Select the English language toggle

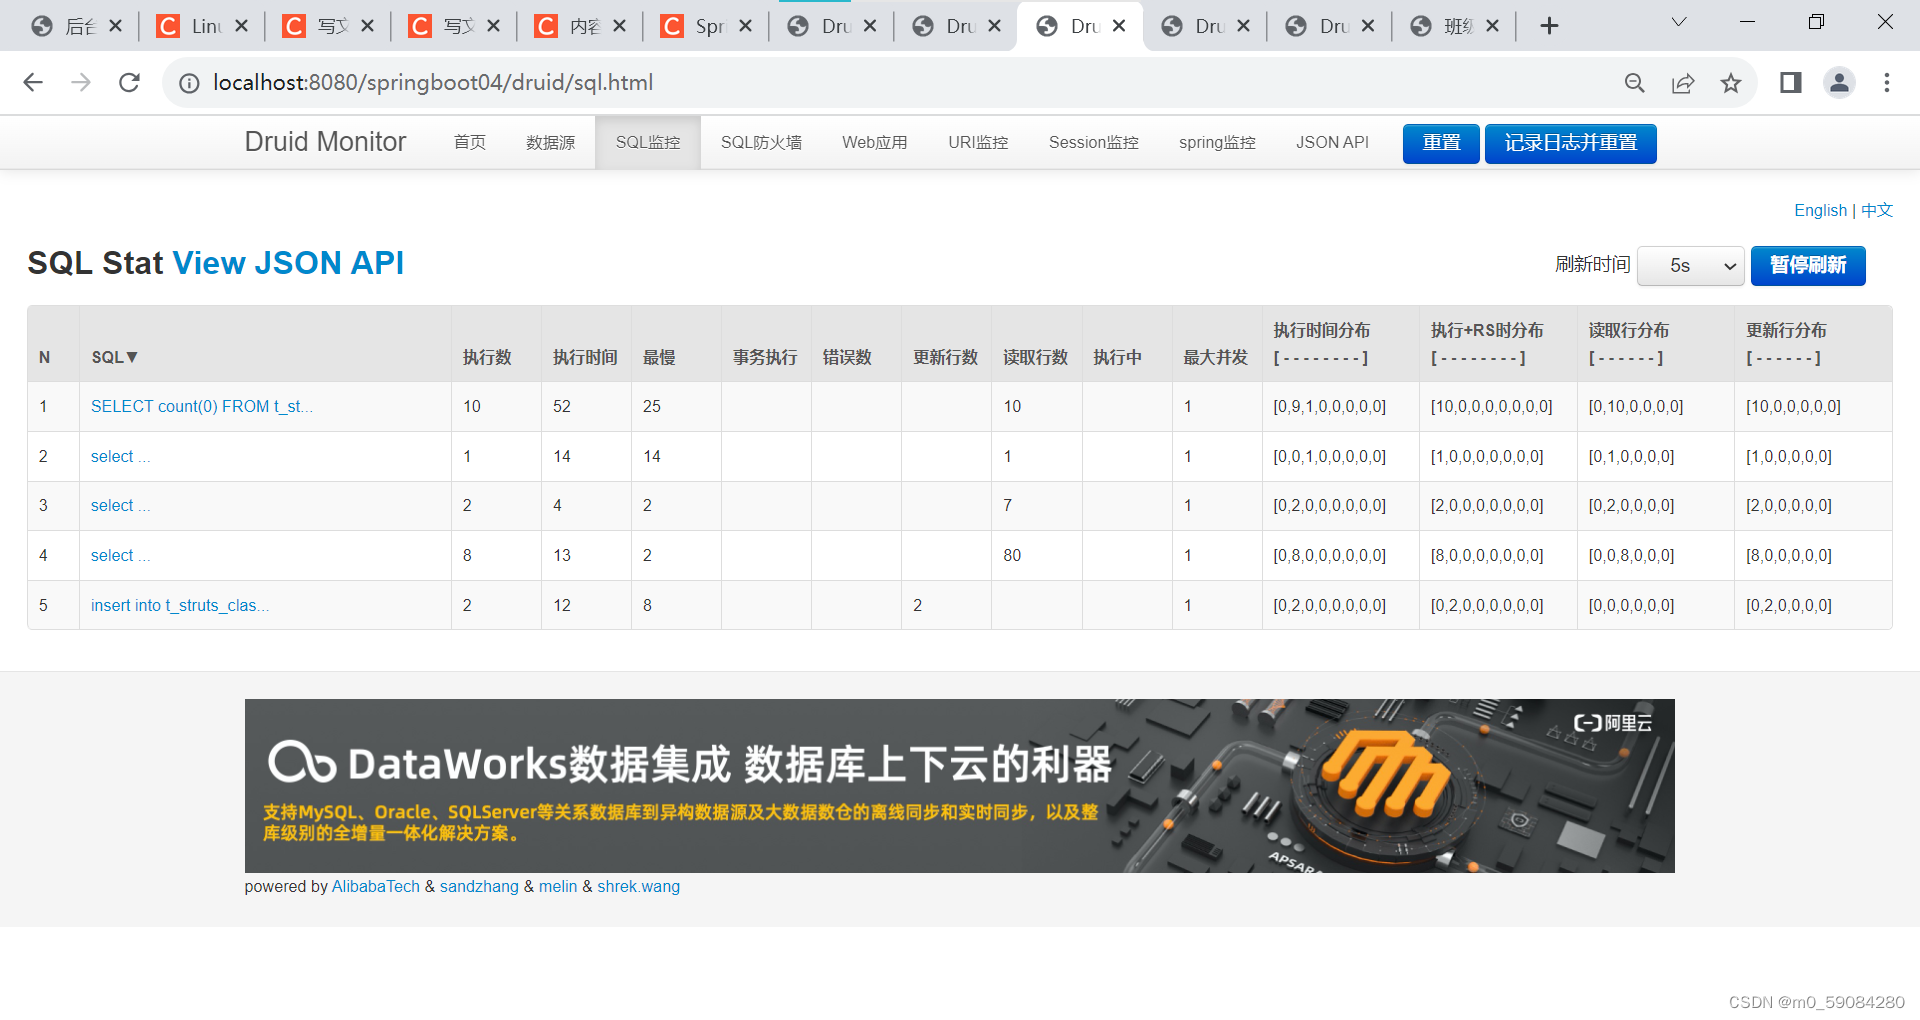pos(1820,210)
